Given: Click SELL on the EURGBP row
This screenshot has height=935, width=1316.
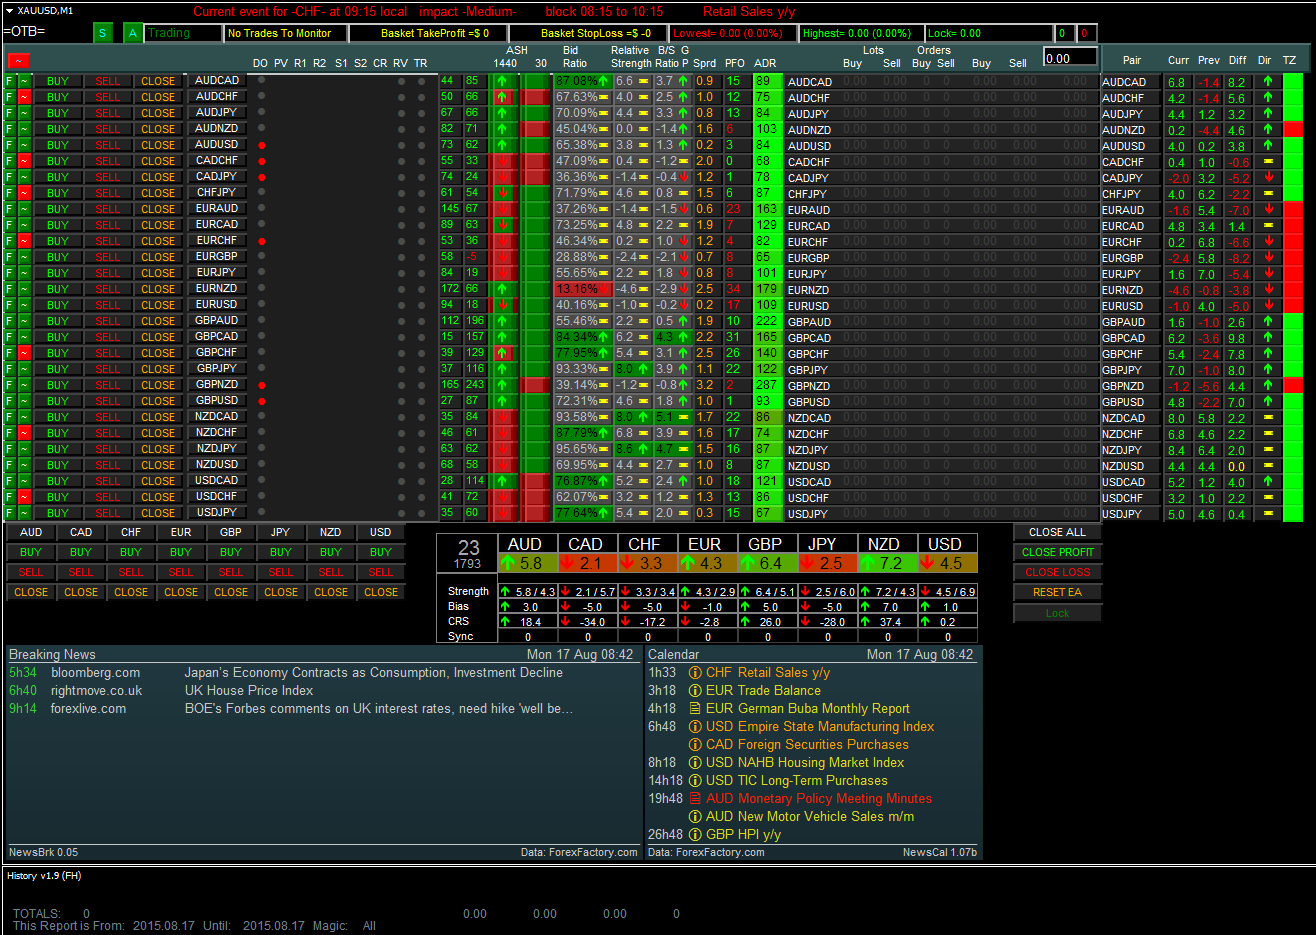Looking at the screenshot, I should pyautogui.click(x=108, y=257).
